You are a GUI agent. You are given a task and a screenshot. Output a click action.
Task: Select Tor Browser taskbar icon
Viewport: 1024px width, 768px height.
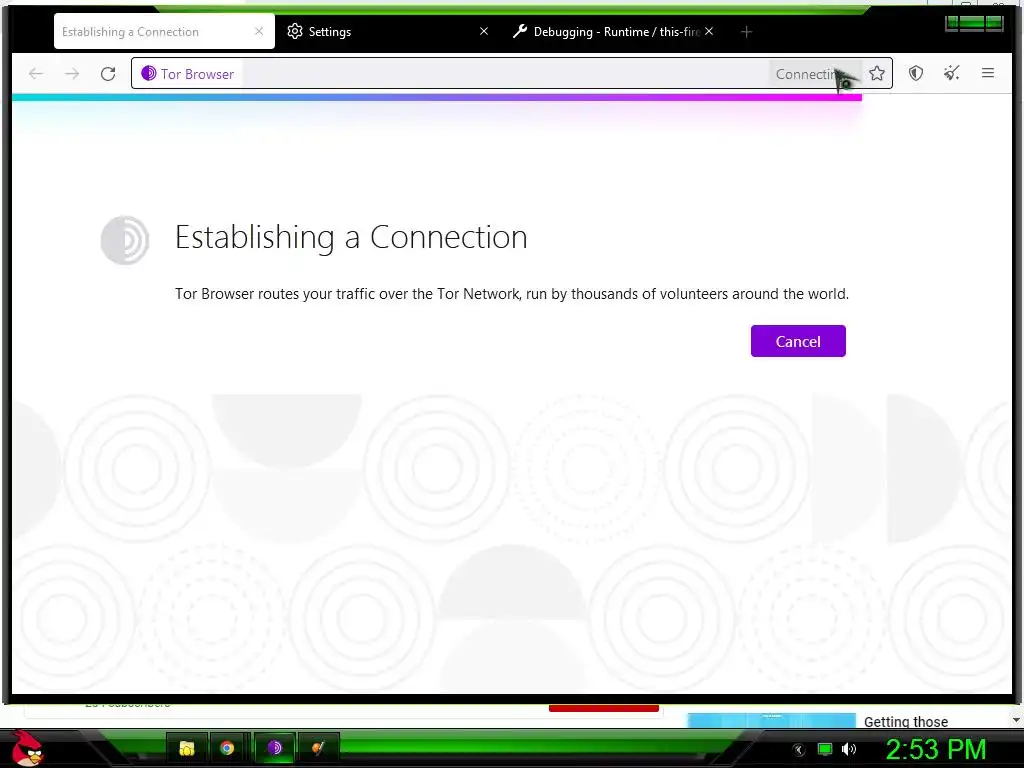(275, 748)
